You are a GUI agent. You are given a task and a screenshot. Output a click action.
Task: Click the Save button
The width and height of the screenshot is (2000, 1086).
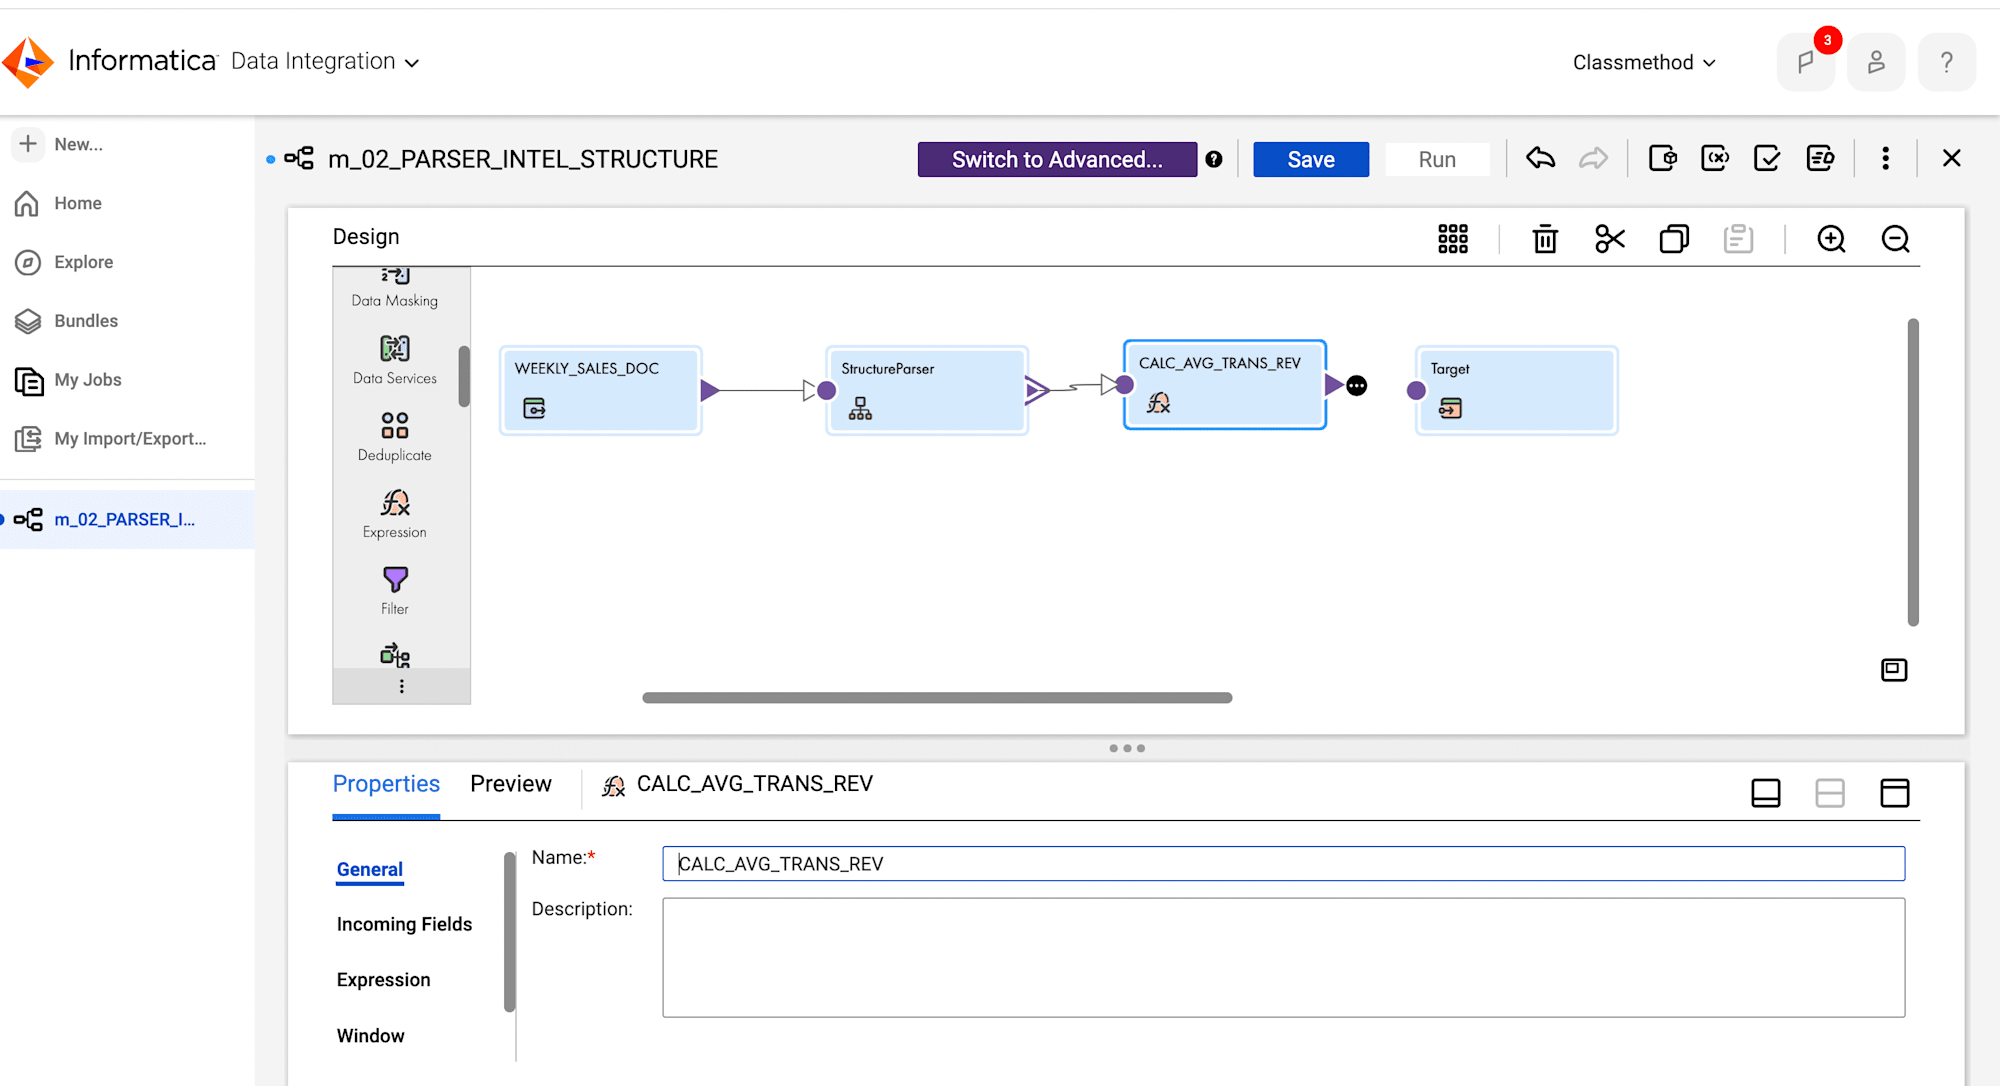1311,159
